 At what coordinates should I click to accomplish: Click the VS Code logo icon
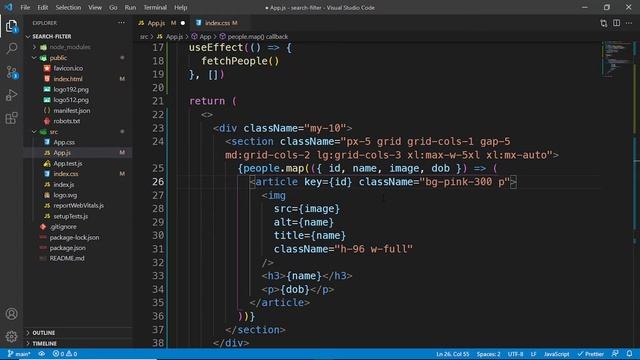(8, 7)
